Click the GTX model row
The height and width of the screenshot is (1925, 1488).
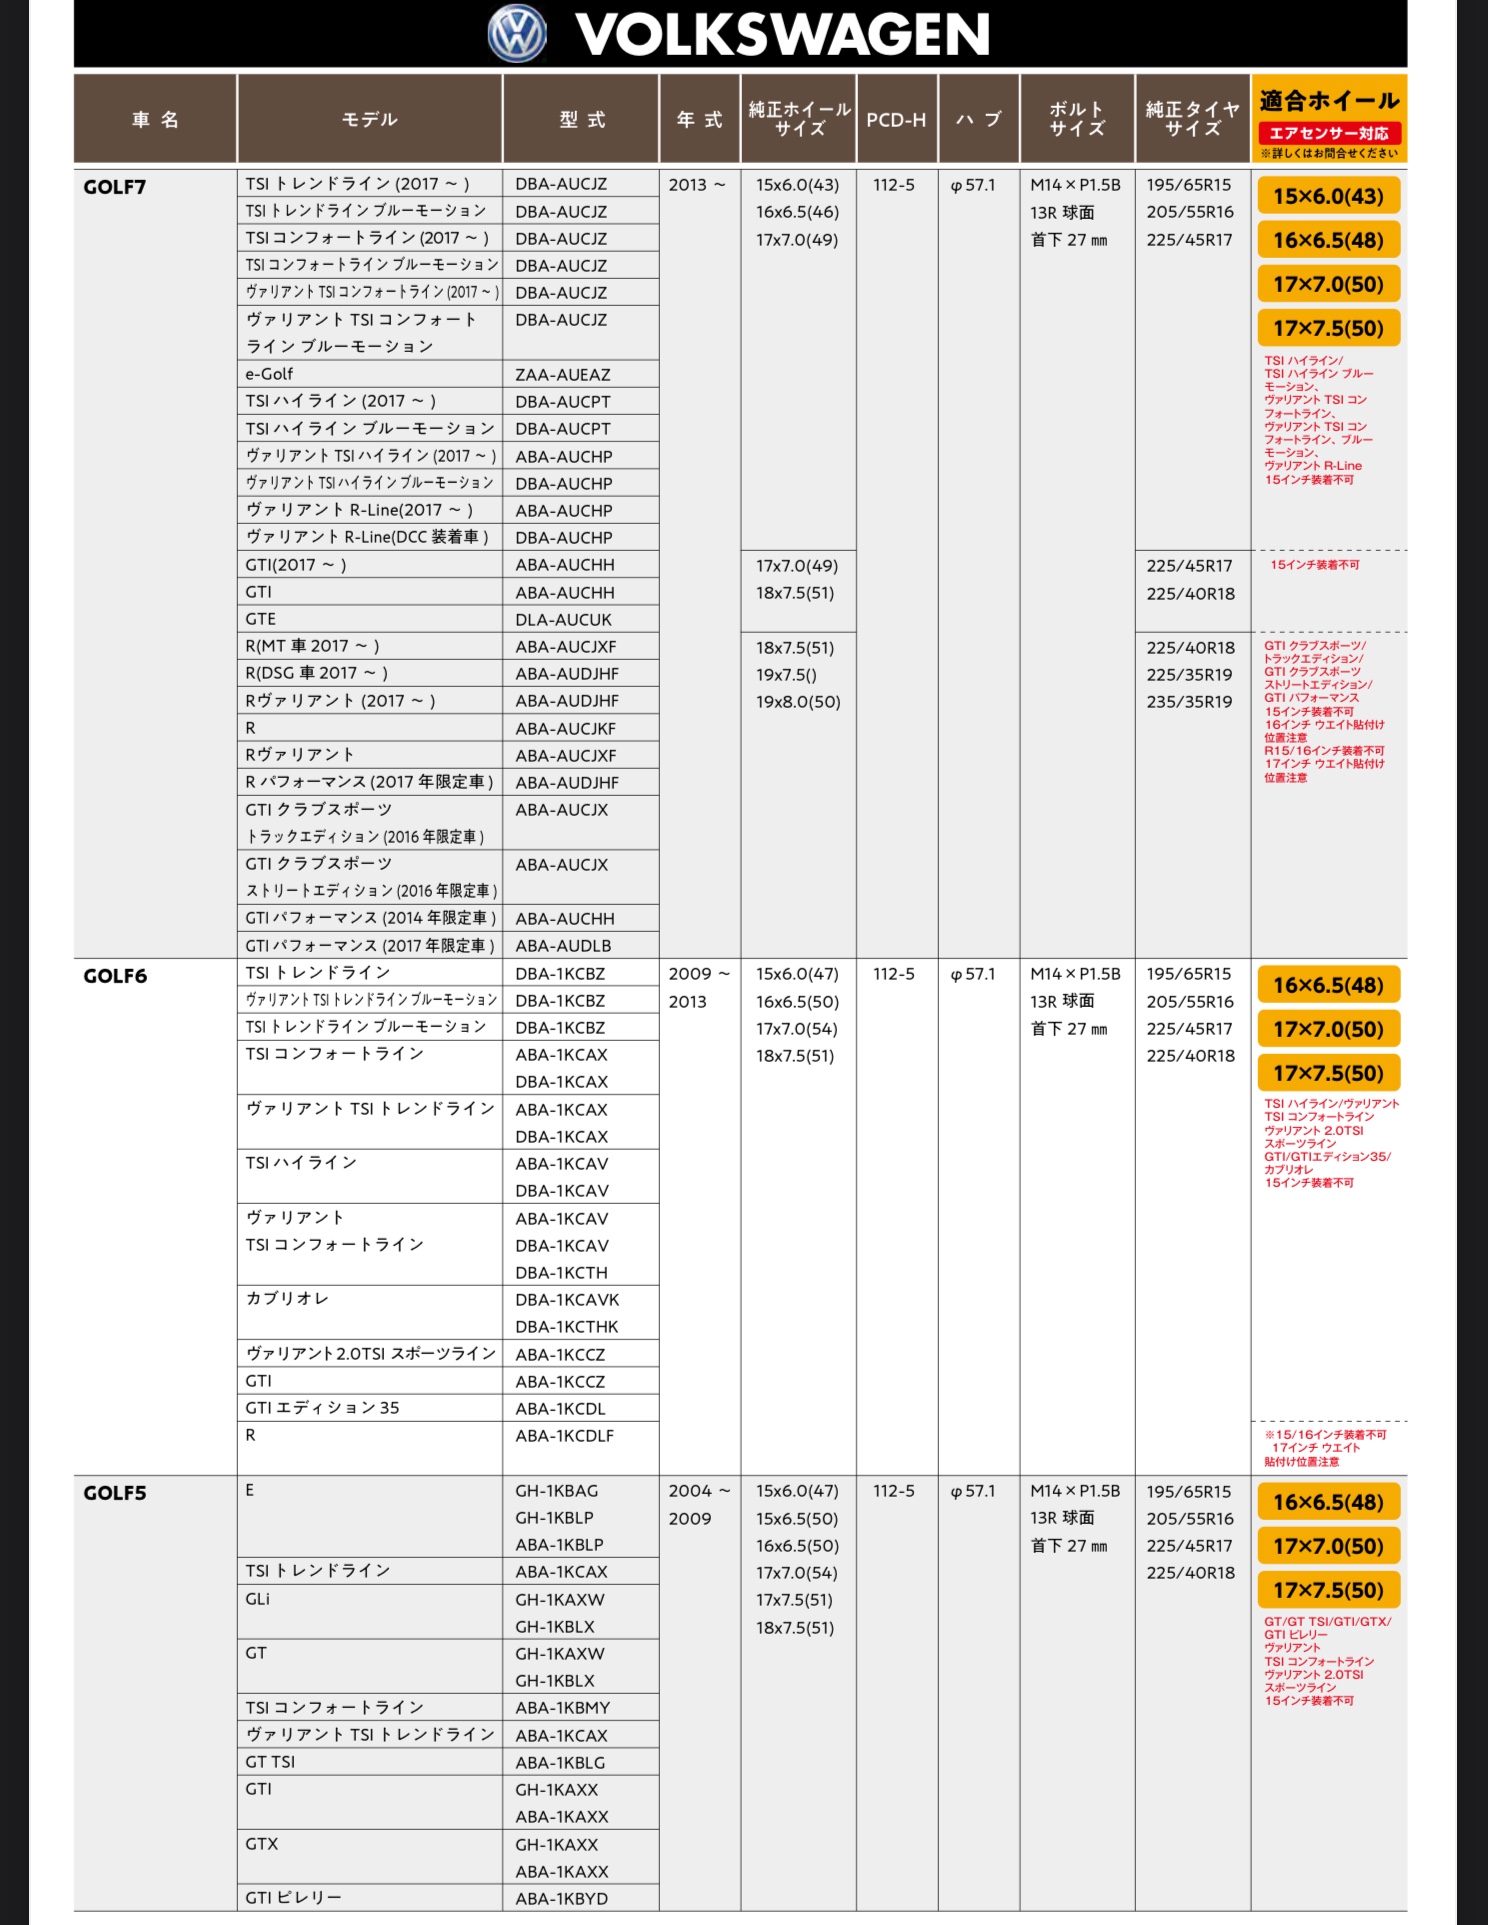click(x=370, y=1857)
